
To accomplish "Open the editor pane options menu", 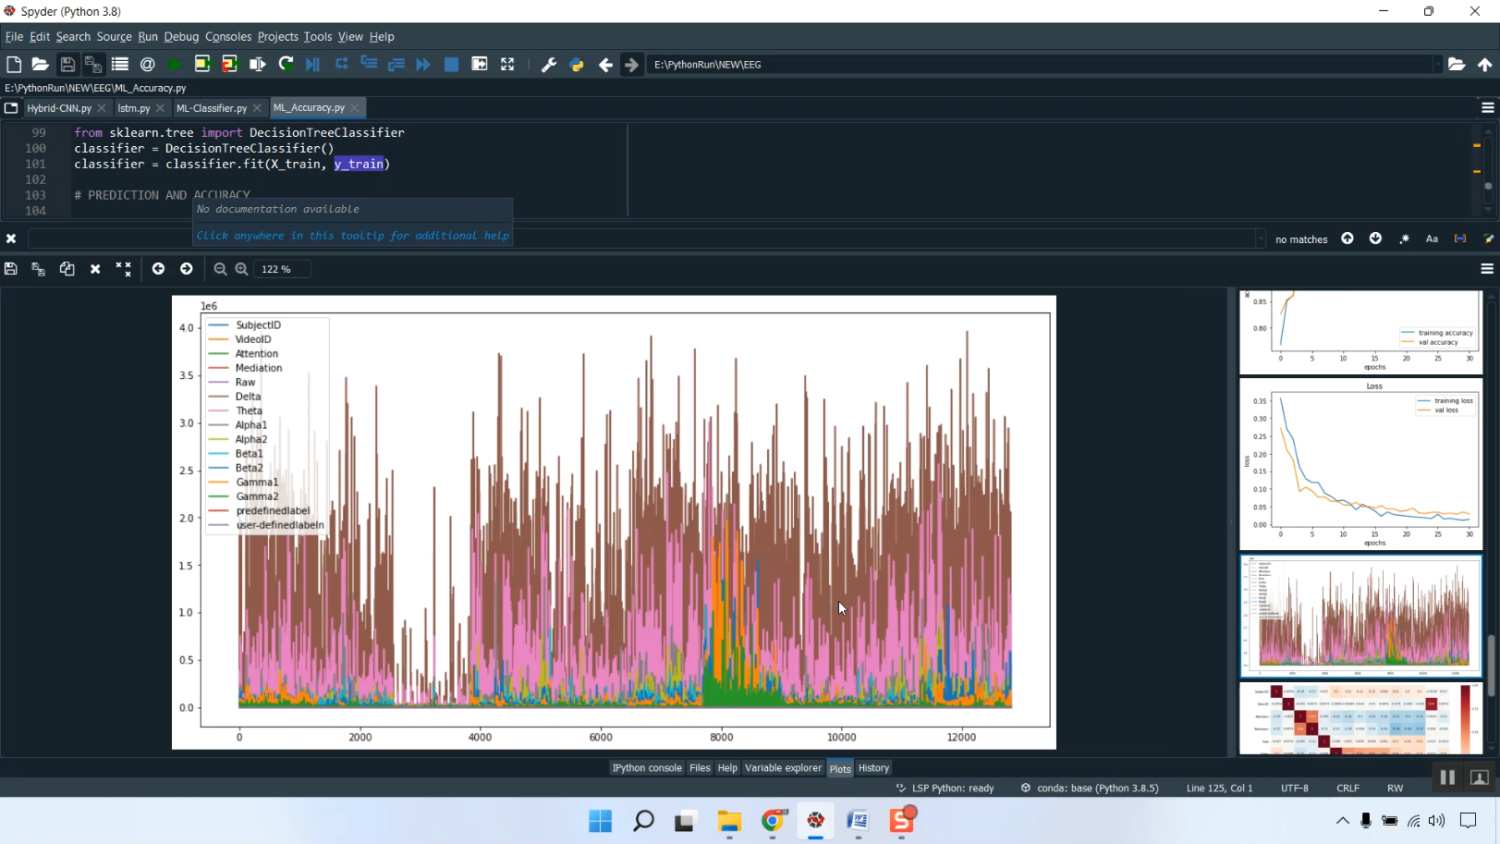I will pyautogui.click(x=1487, y=108).
